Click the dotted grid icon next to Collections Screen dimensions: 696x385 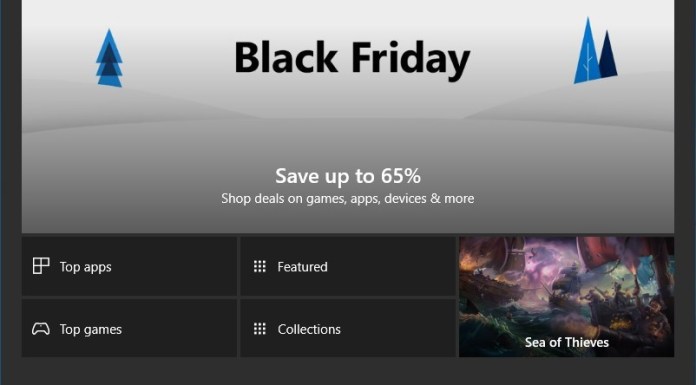(260, 329)
